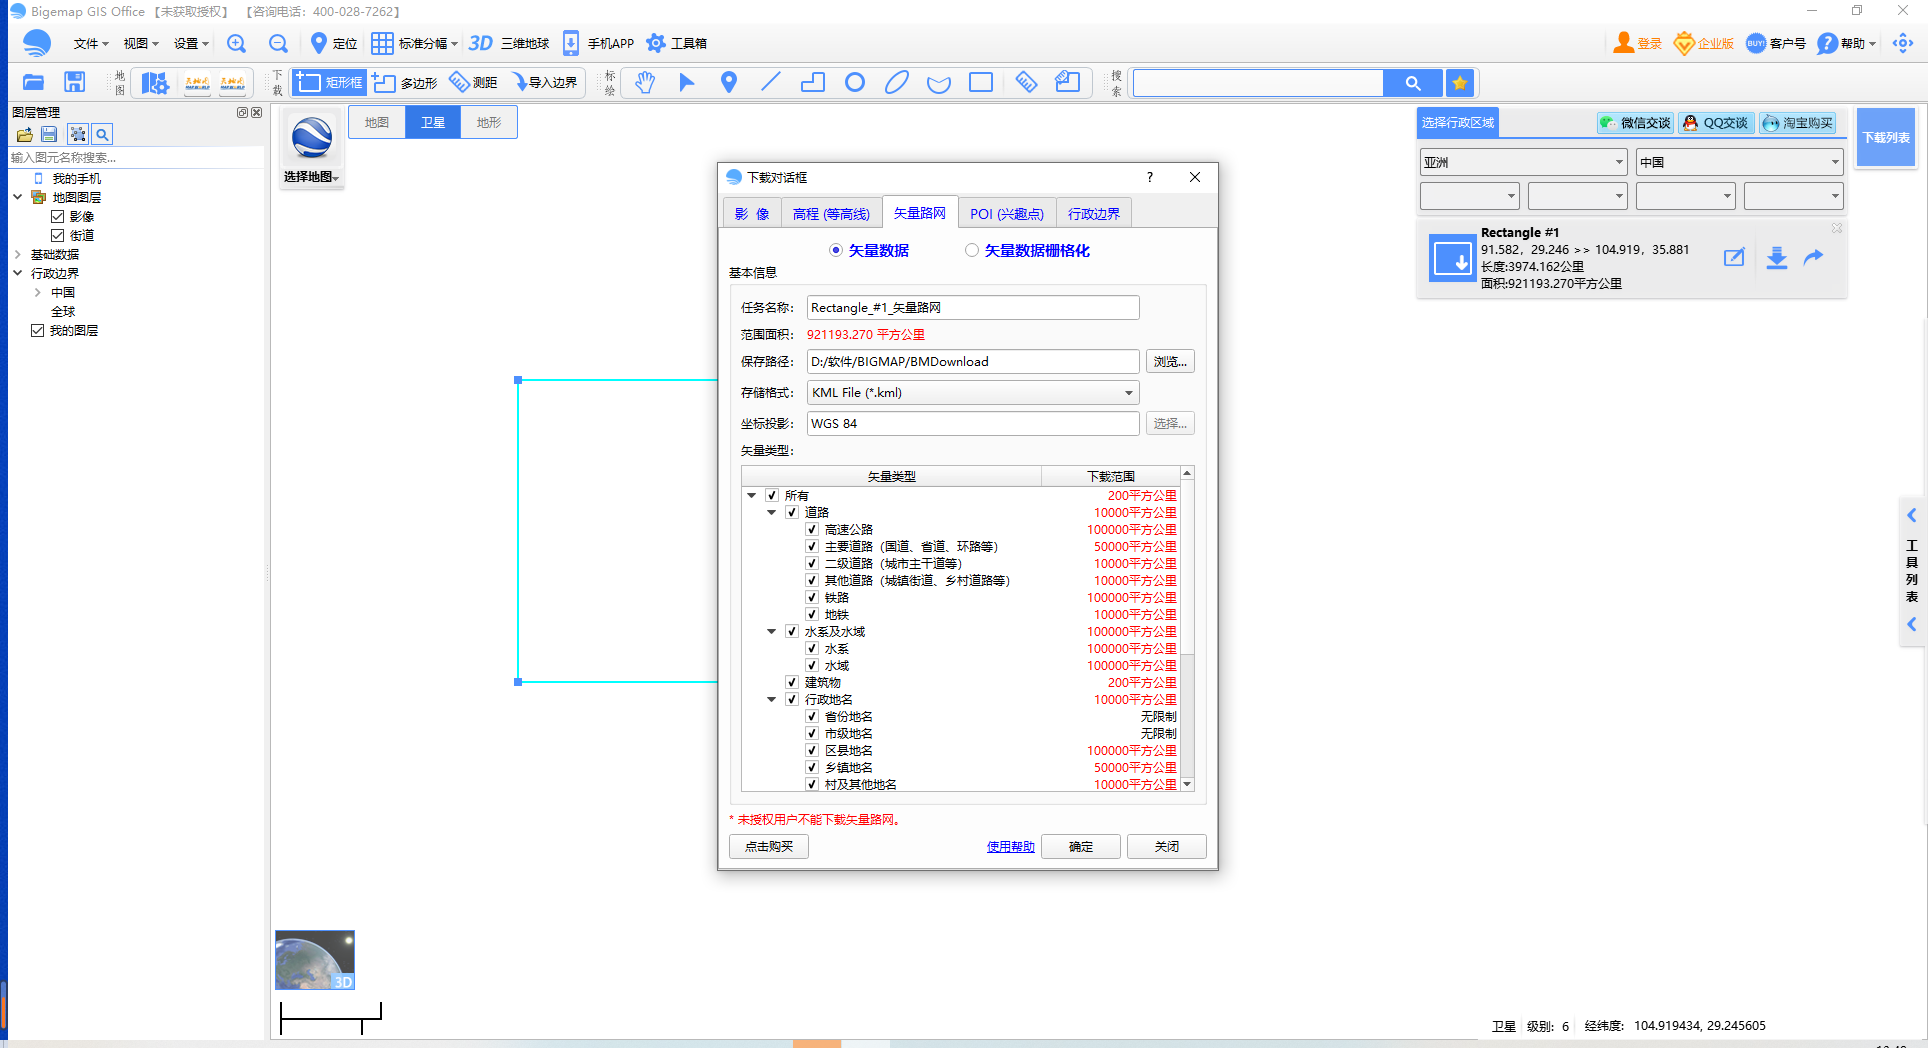Open 3D 三维地球 view
Screen dimensions: 1928x1048
coord(509,43)
